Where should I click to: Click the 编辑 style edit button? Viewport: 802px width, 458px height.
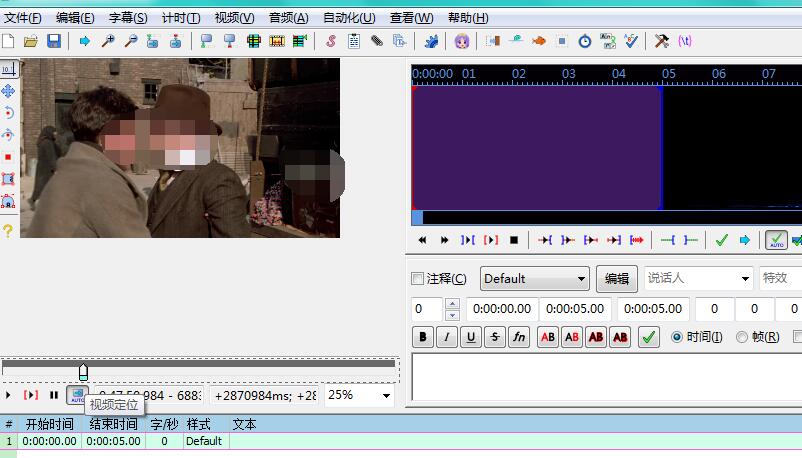(x=617, y=279)
